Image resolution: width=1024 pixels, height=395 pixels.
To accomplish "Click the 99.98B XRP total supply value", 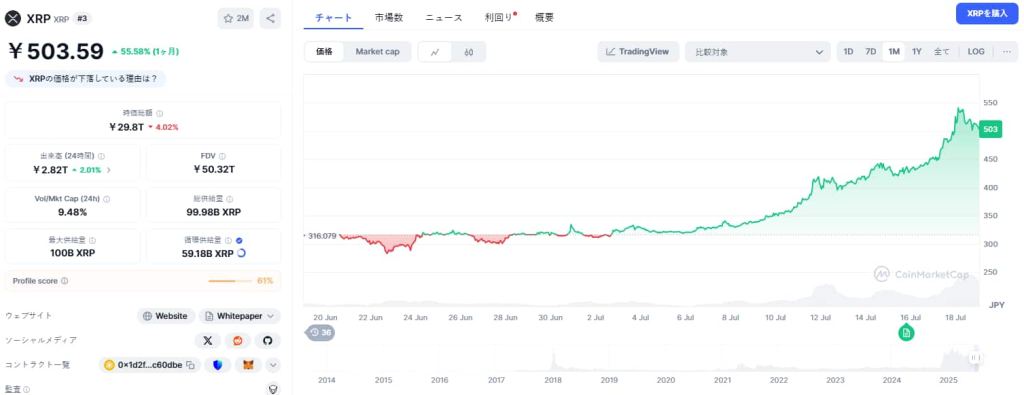I will (214, 212).
